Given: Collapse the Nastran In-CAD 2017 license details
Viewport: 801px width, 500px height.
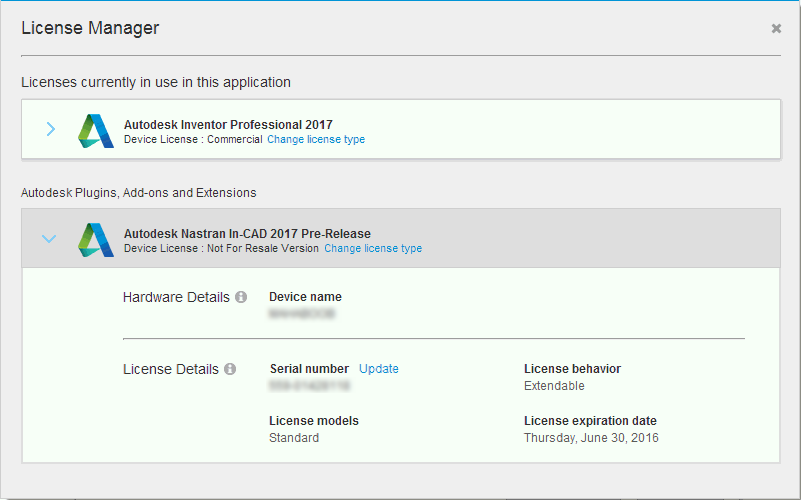Looking at the screenshot, I should pyautogui.click(x=49, y=239).
